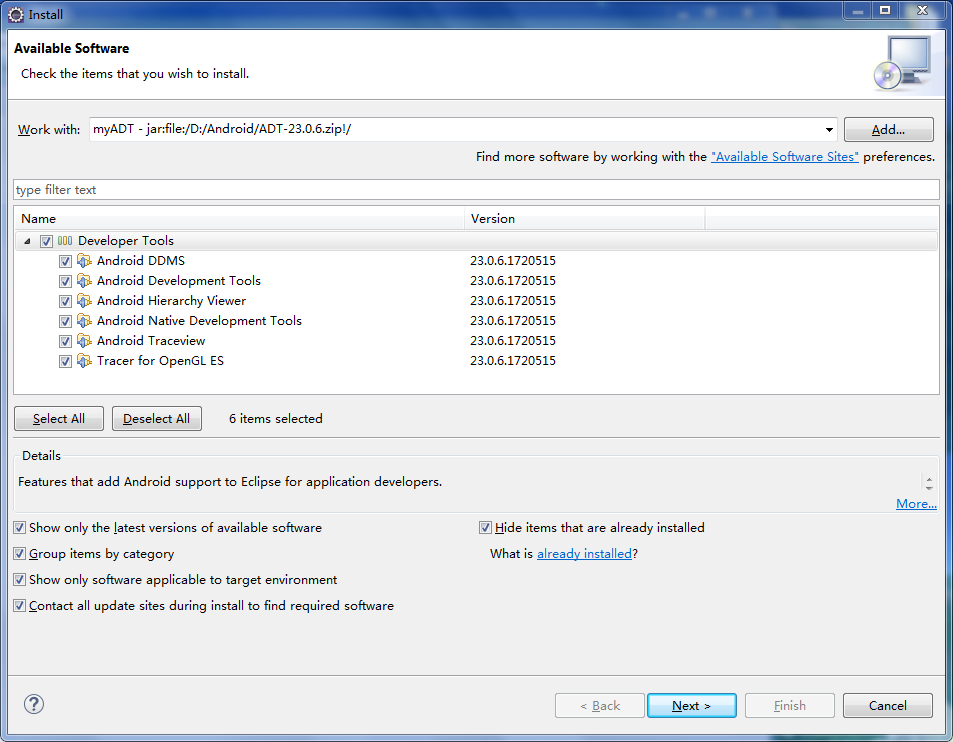Image resolution: width=953 pixels, height=742 pixels.
Task: Select the Android Development Tools row label
Action: pos(179,281)
